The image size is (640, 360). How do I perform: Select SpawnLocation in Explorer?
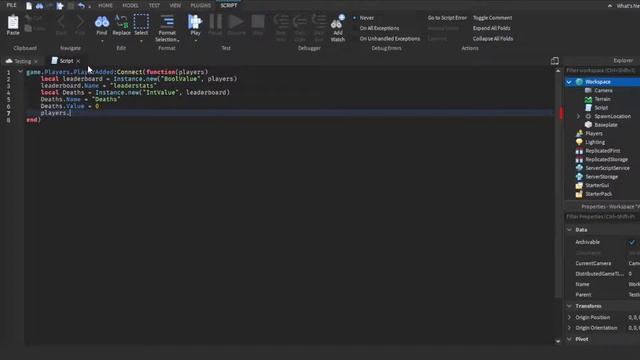pos(612,116)
